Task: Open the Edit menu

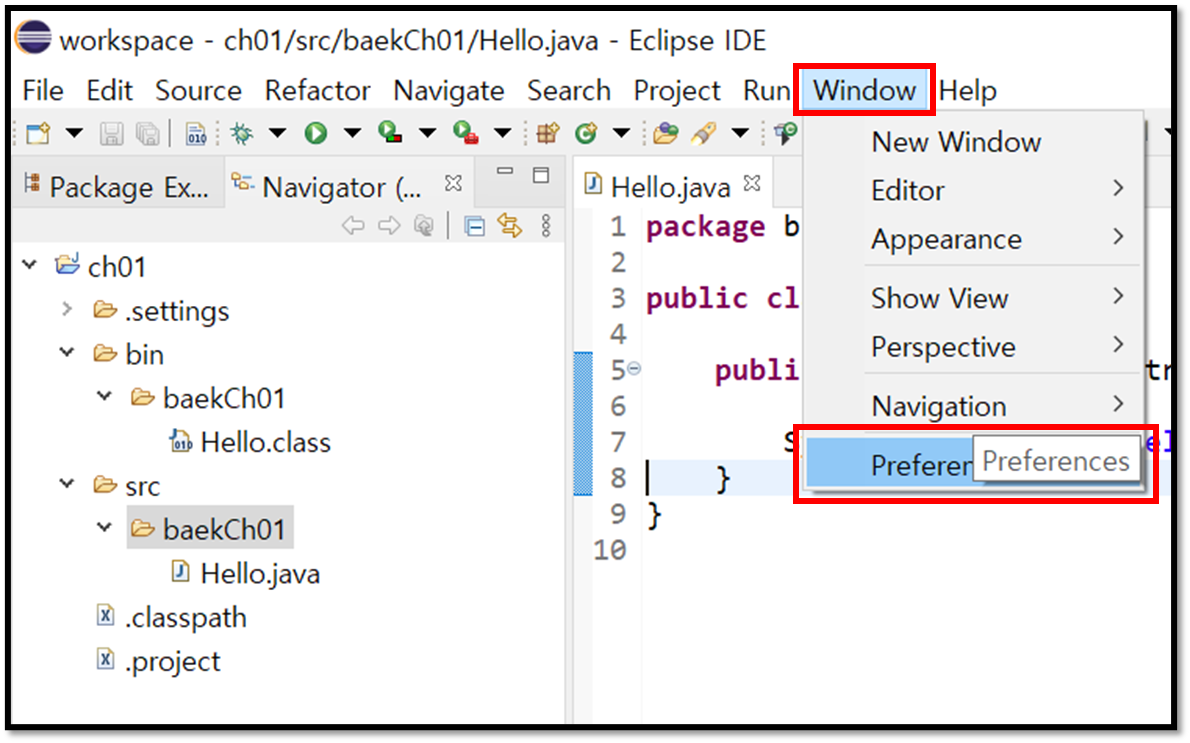Action: (109, 90)
